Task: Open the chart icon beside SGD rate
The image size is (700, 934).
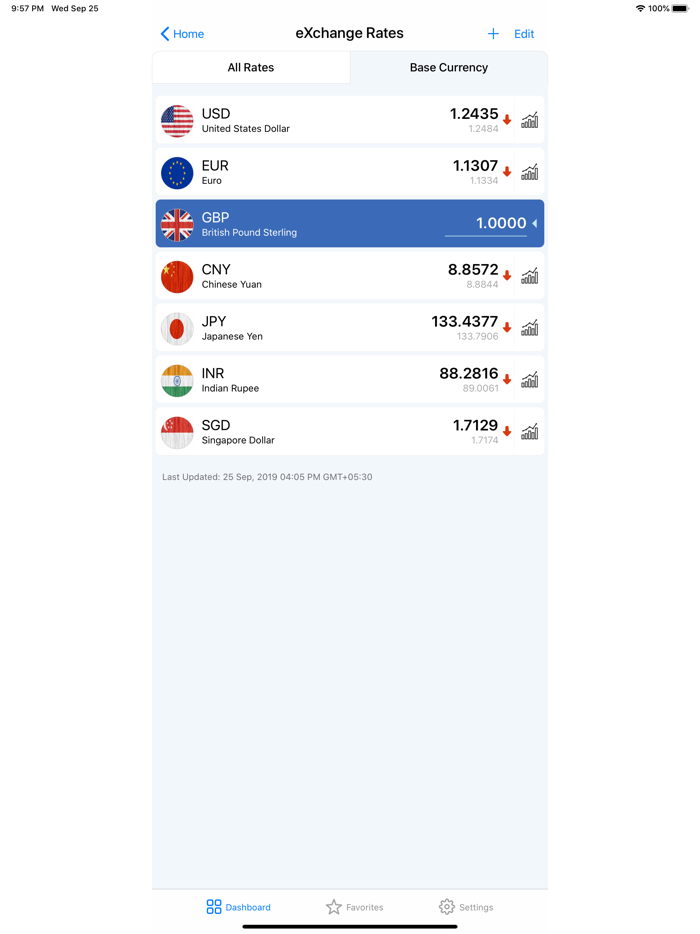Action: tap(529, 432)
